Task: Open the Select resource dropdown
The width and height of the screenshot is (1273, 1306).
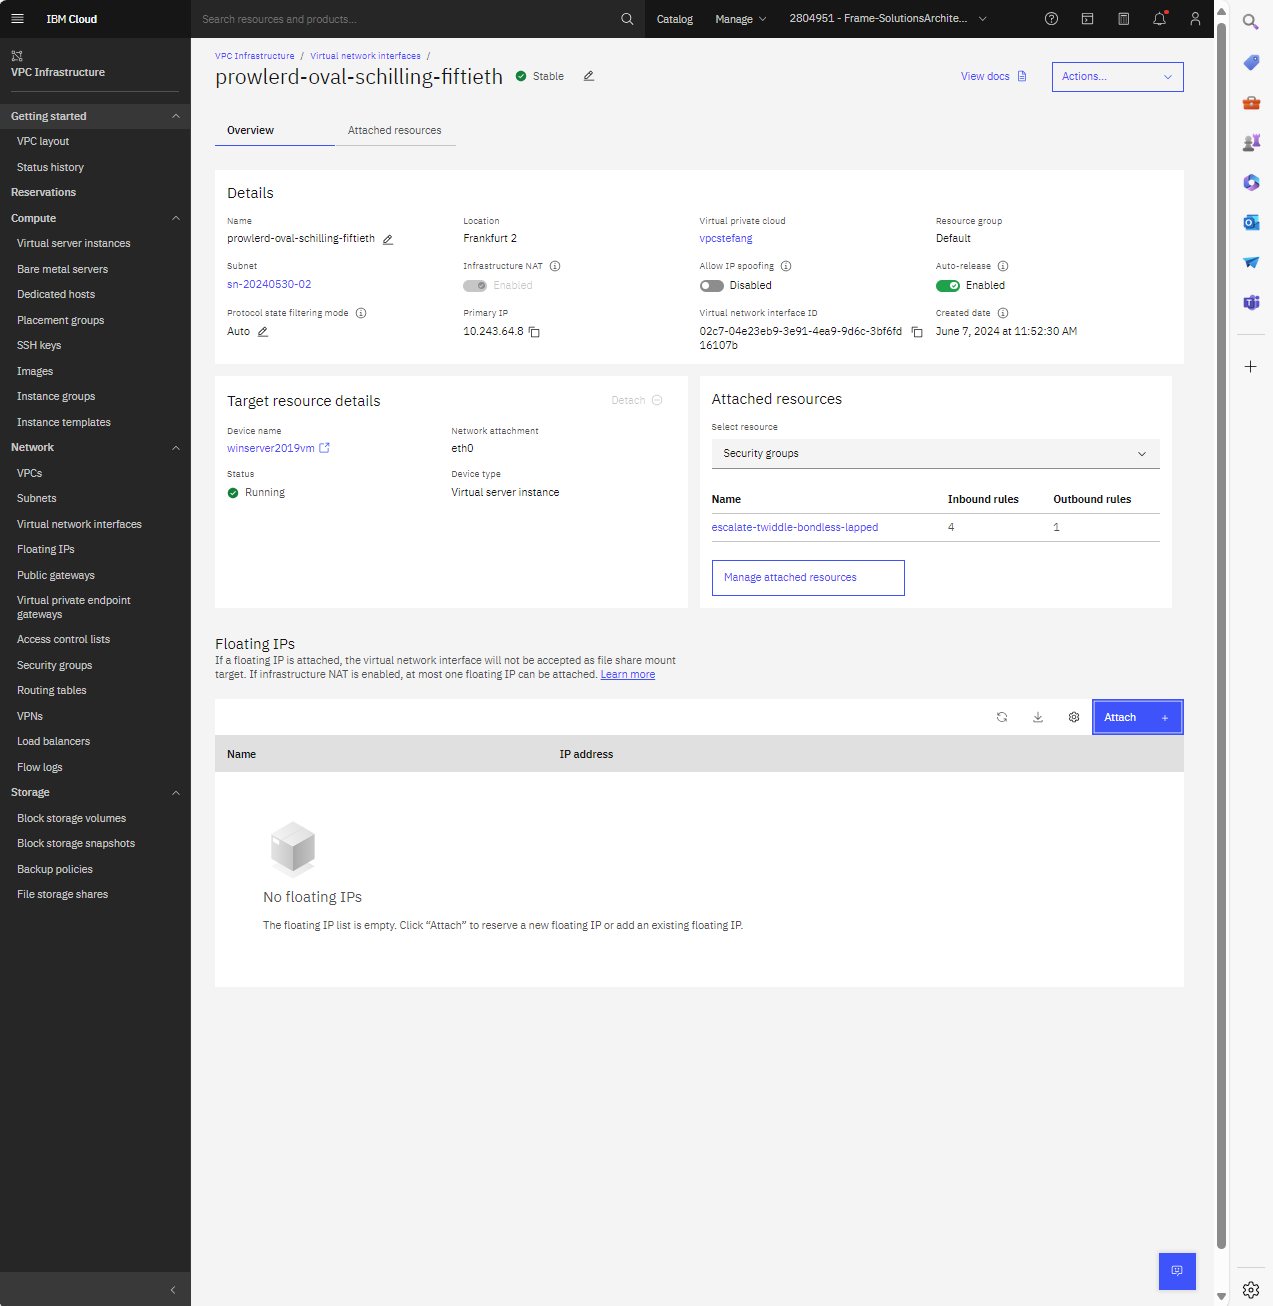Action: click(934, 453)
